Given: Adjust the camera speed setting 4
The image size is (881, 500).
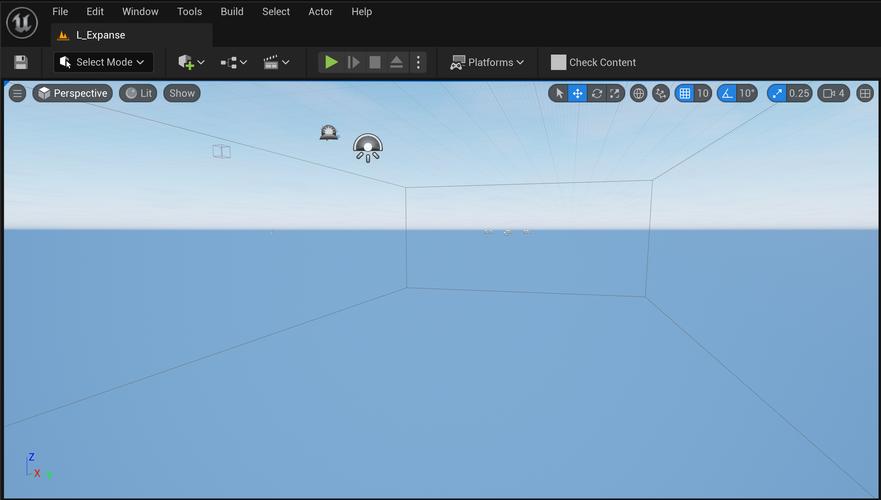Looking at the screenshot, I should tap(834, 93).
